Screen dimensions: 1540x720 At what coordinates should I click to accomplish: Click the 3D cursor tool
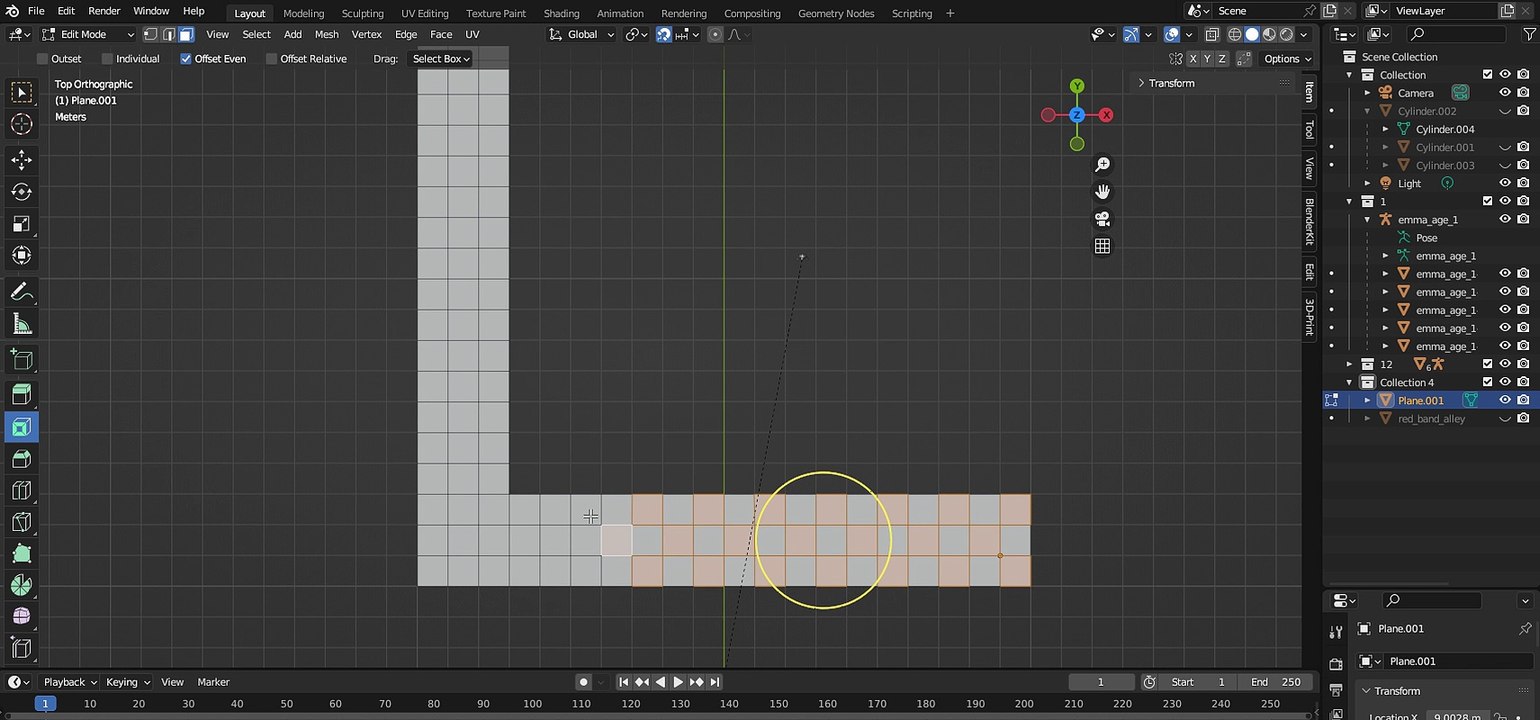[21, 124]
